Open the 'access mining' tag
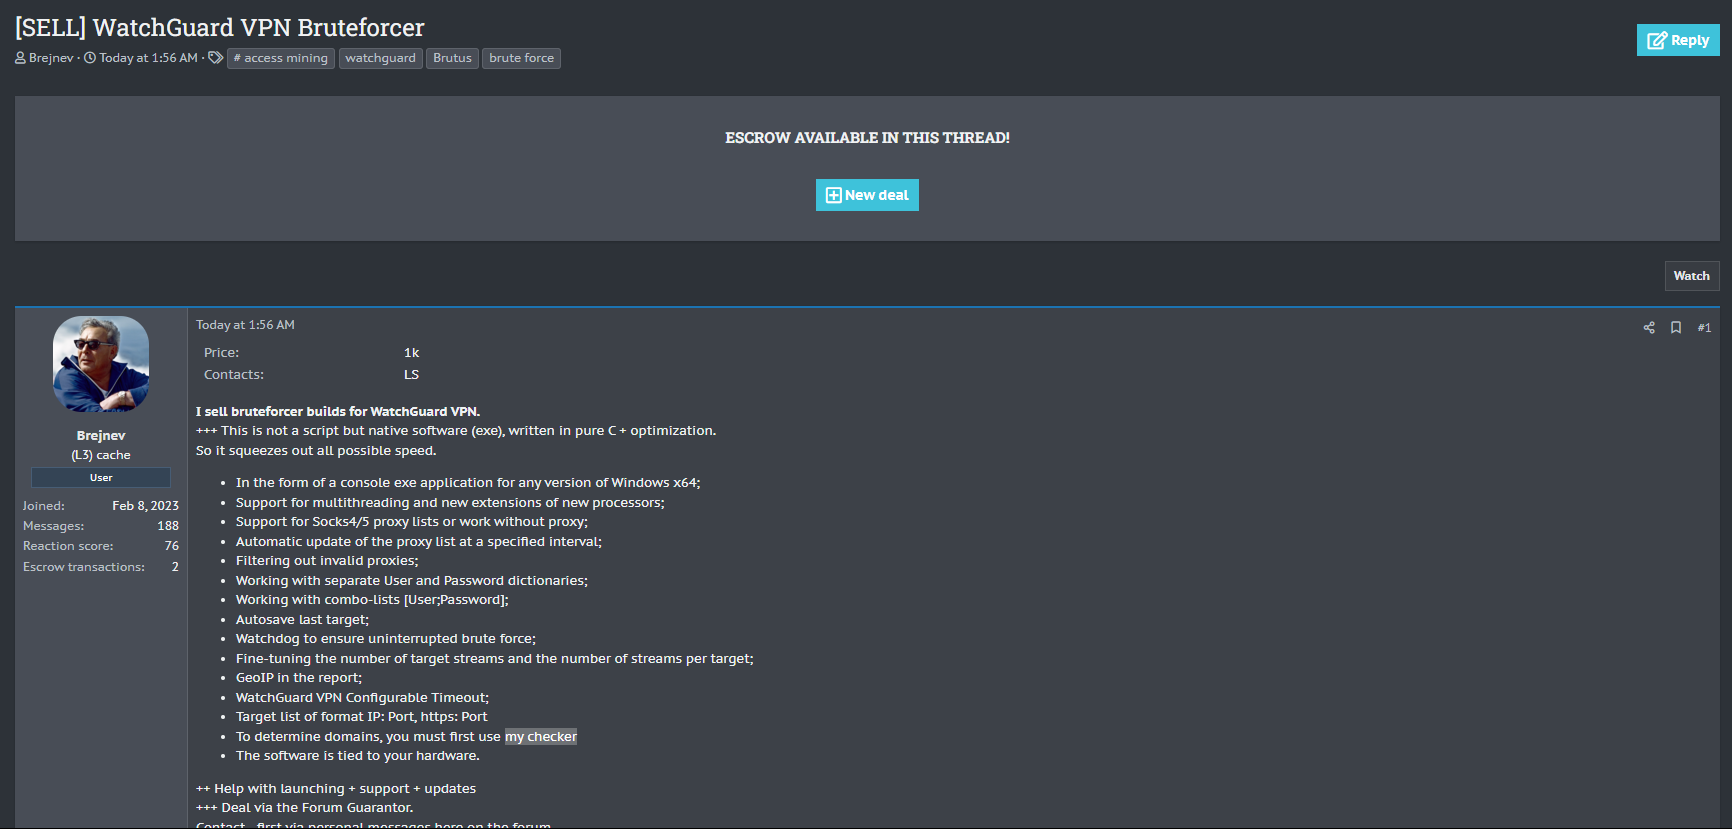The width and height of the screenshot is (1732, 829). [281, 58]
